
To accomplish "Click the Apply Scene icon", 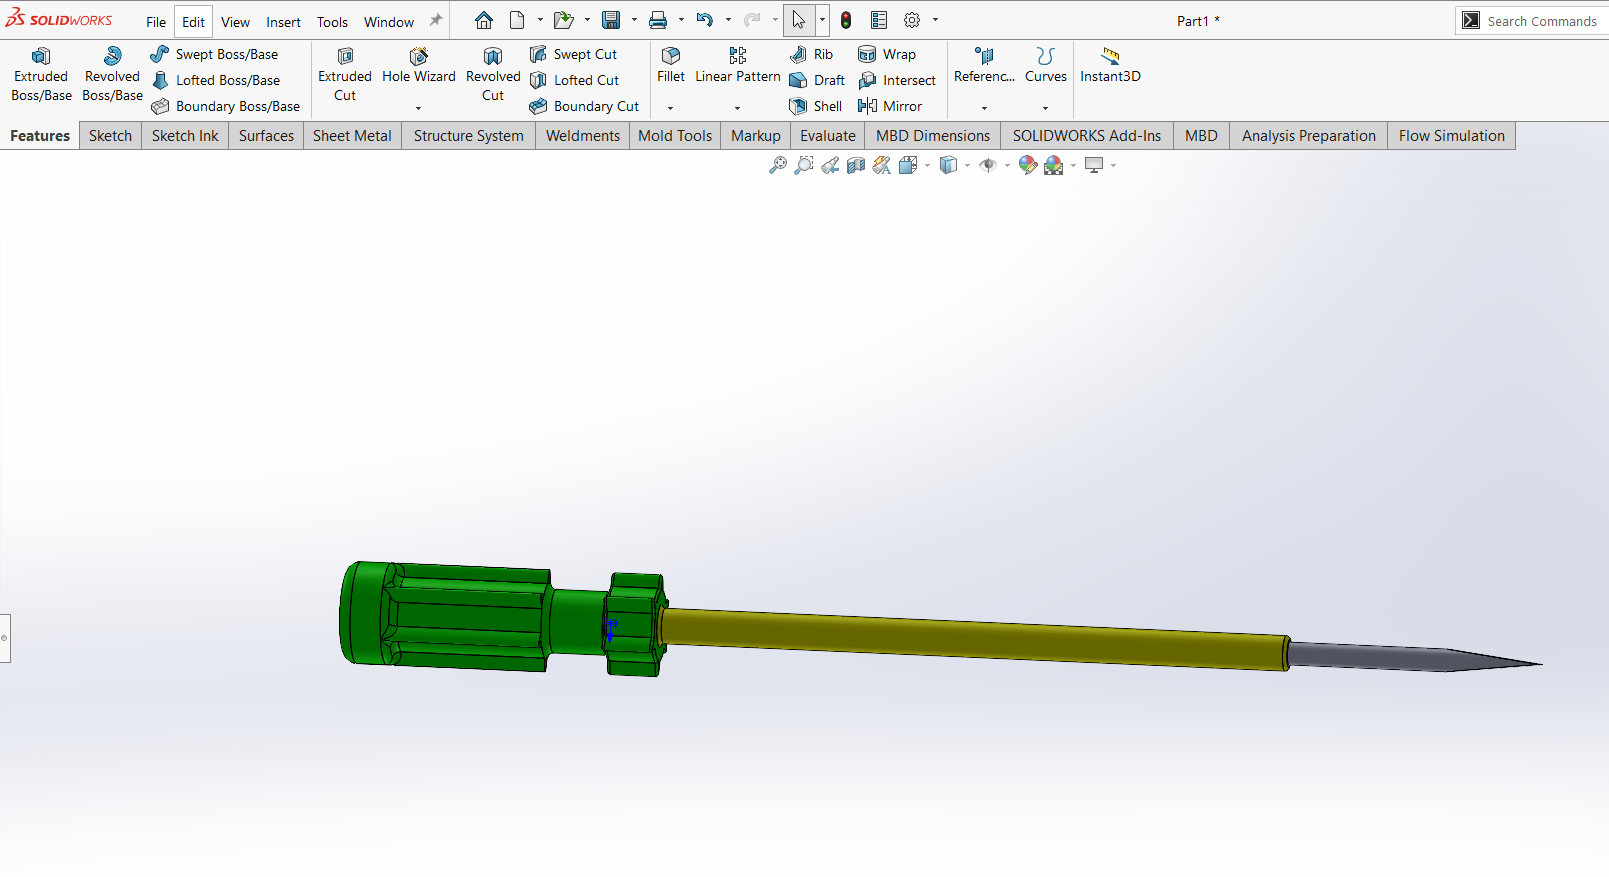I will point(1054,165).
